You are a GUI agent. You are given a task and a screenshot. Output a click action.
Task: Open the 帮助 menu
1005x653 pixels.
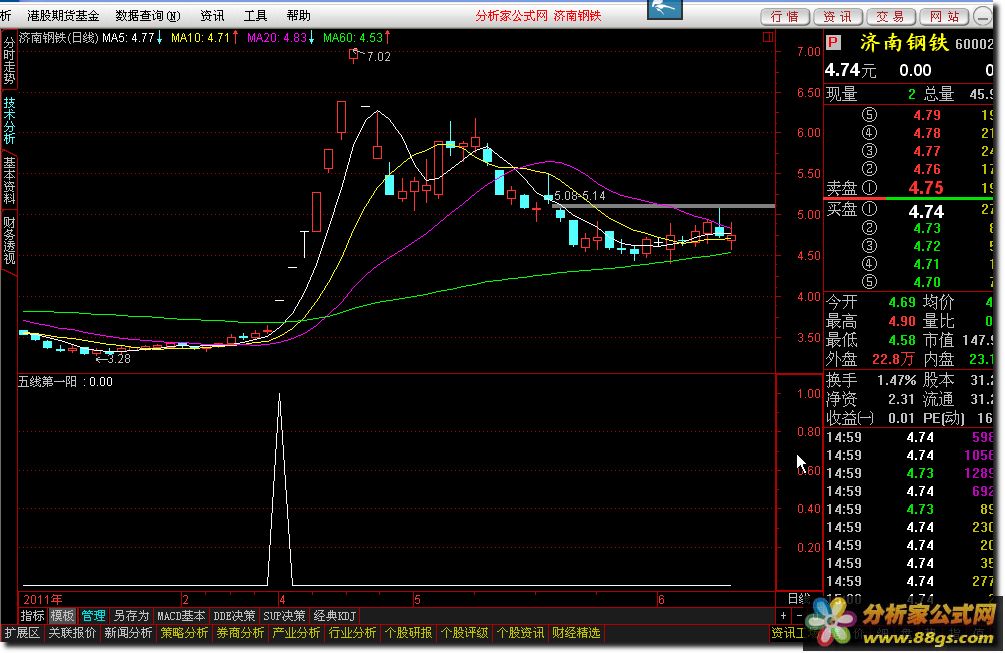299,15
